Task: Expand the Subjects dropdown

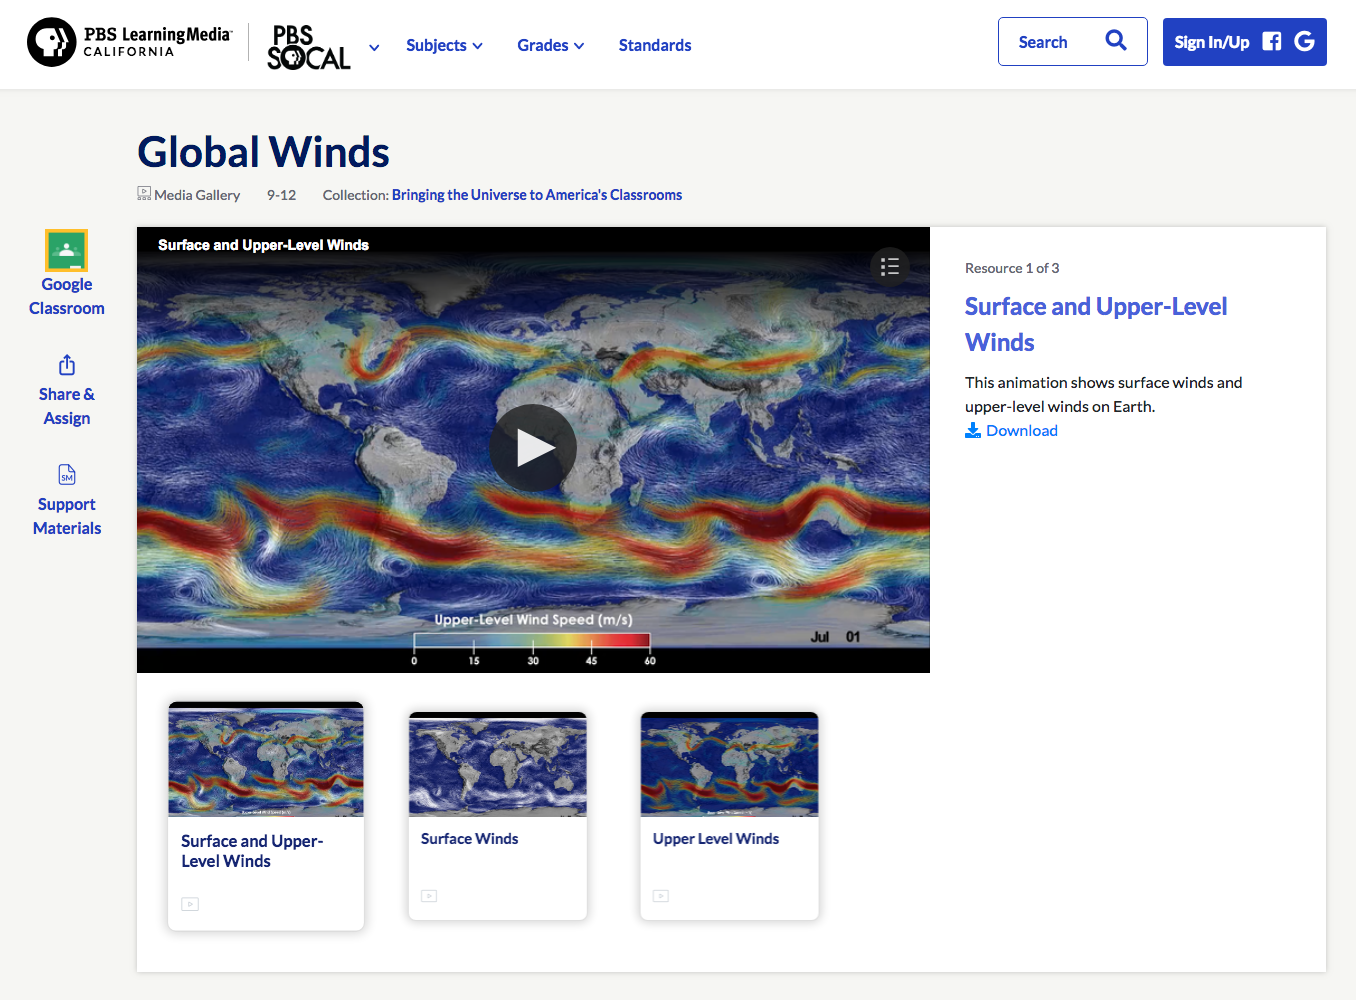Action: 444,45
